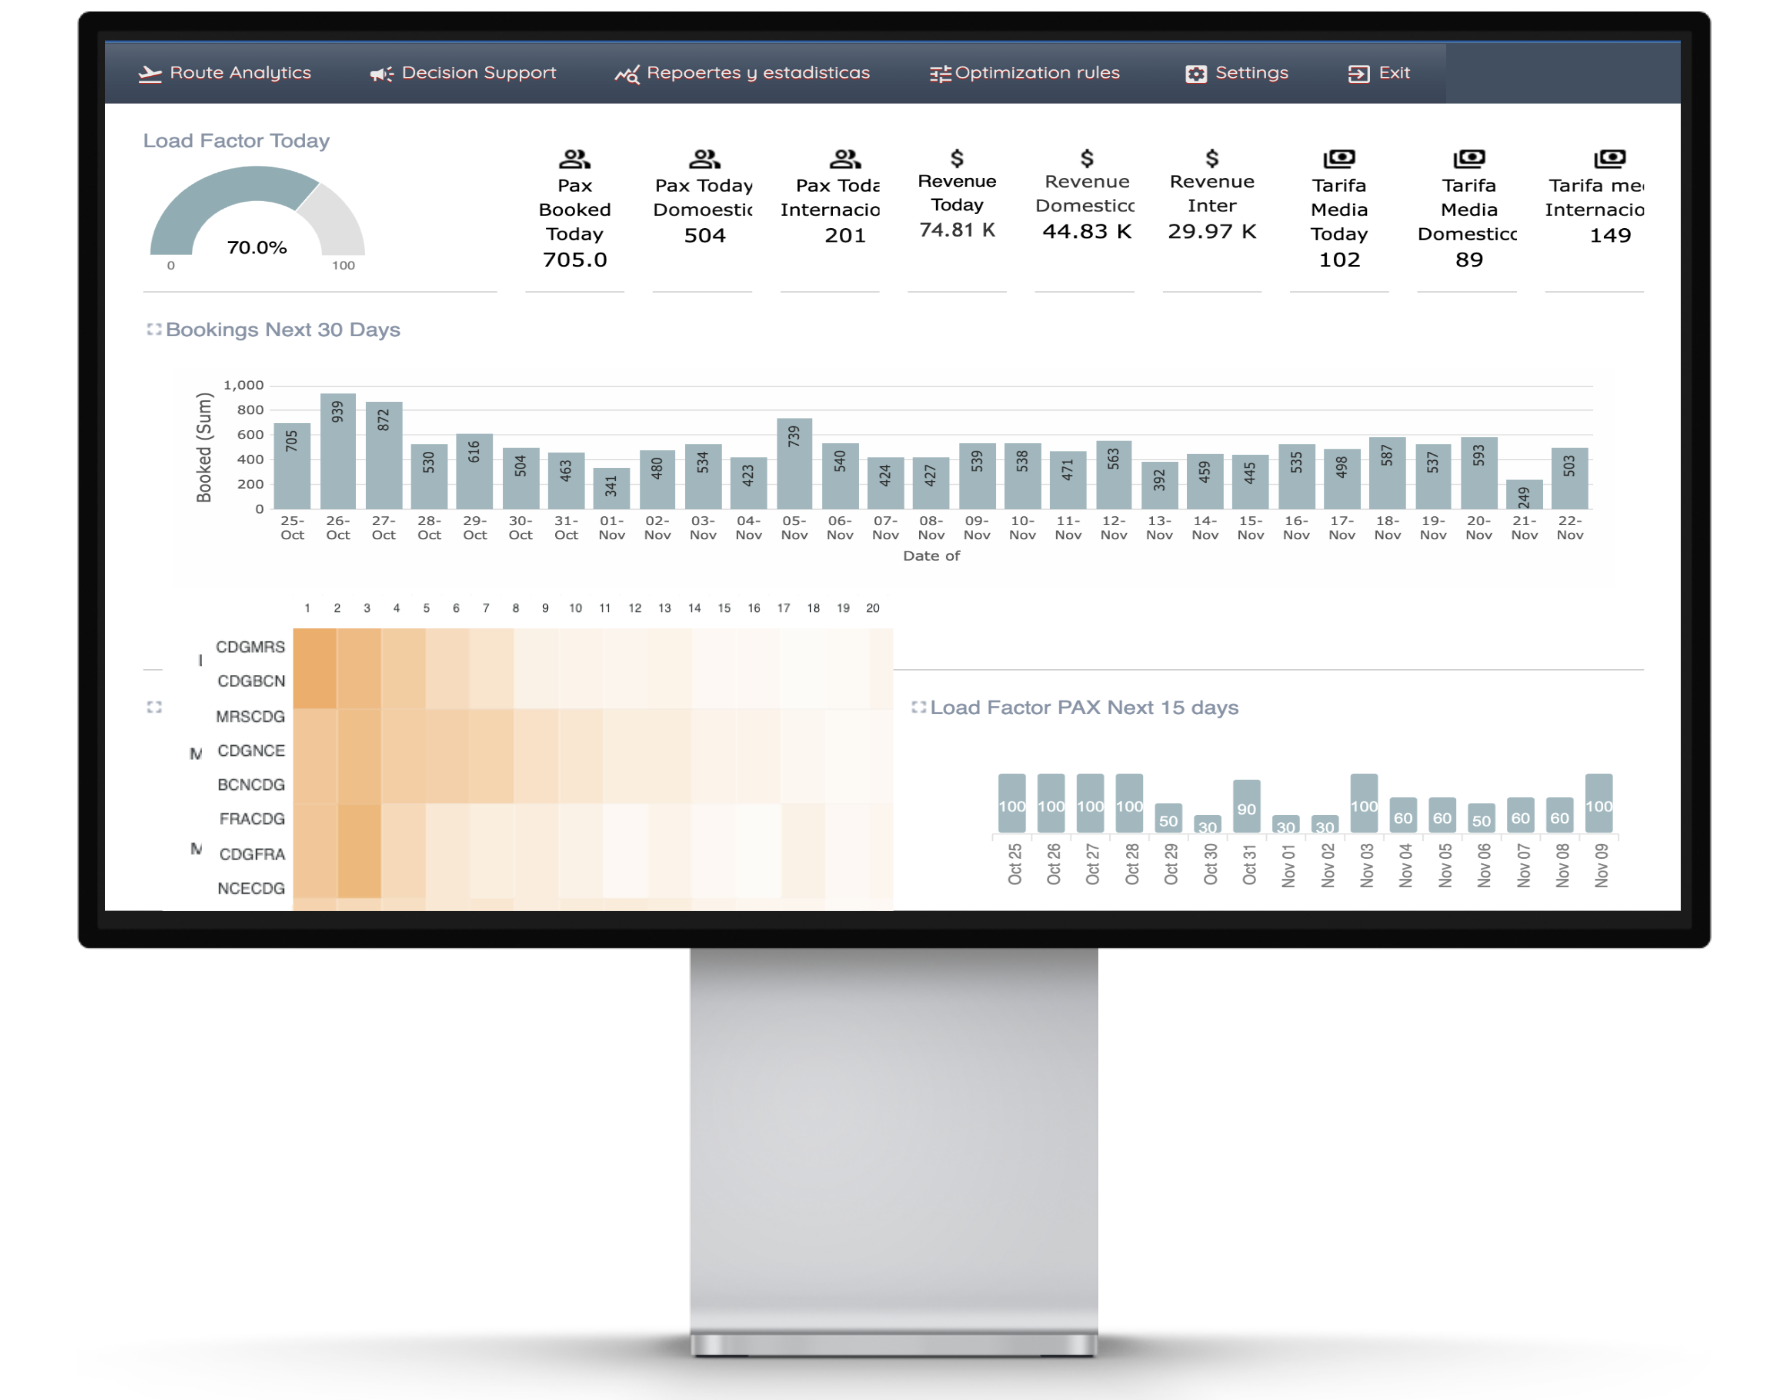Select the CDGMRS row in the heatmap
1772x1400 pixels.
click(250, 647)
